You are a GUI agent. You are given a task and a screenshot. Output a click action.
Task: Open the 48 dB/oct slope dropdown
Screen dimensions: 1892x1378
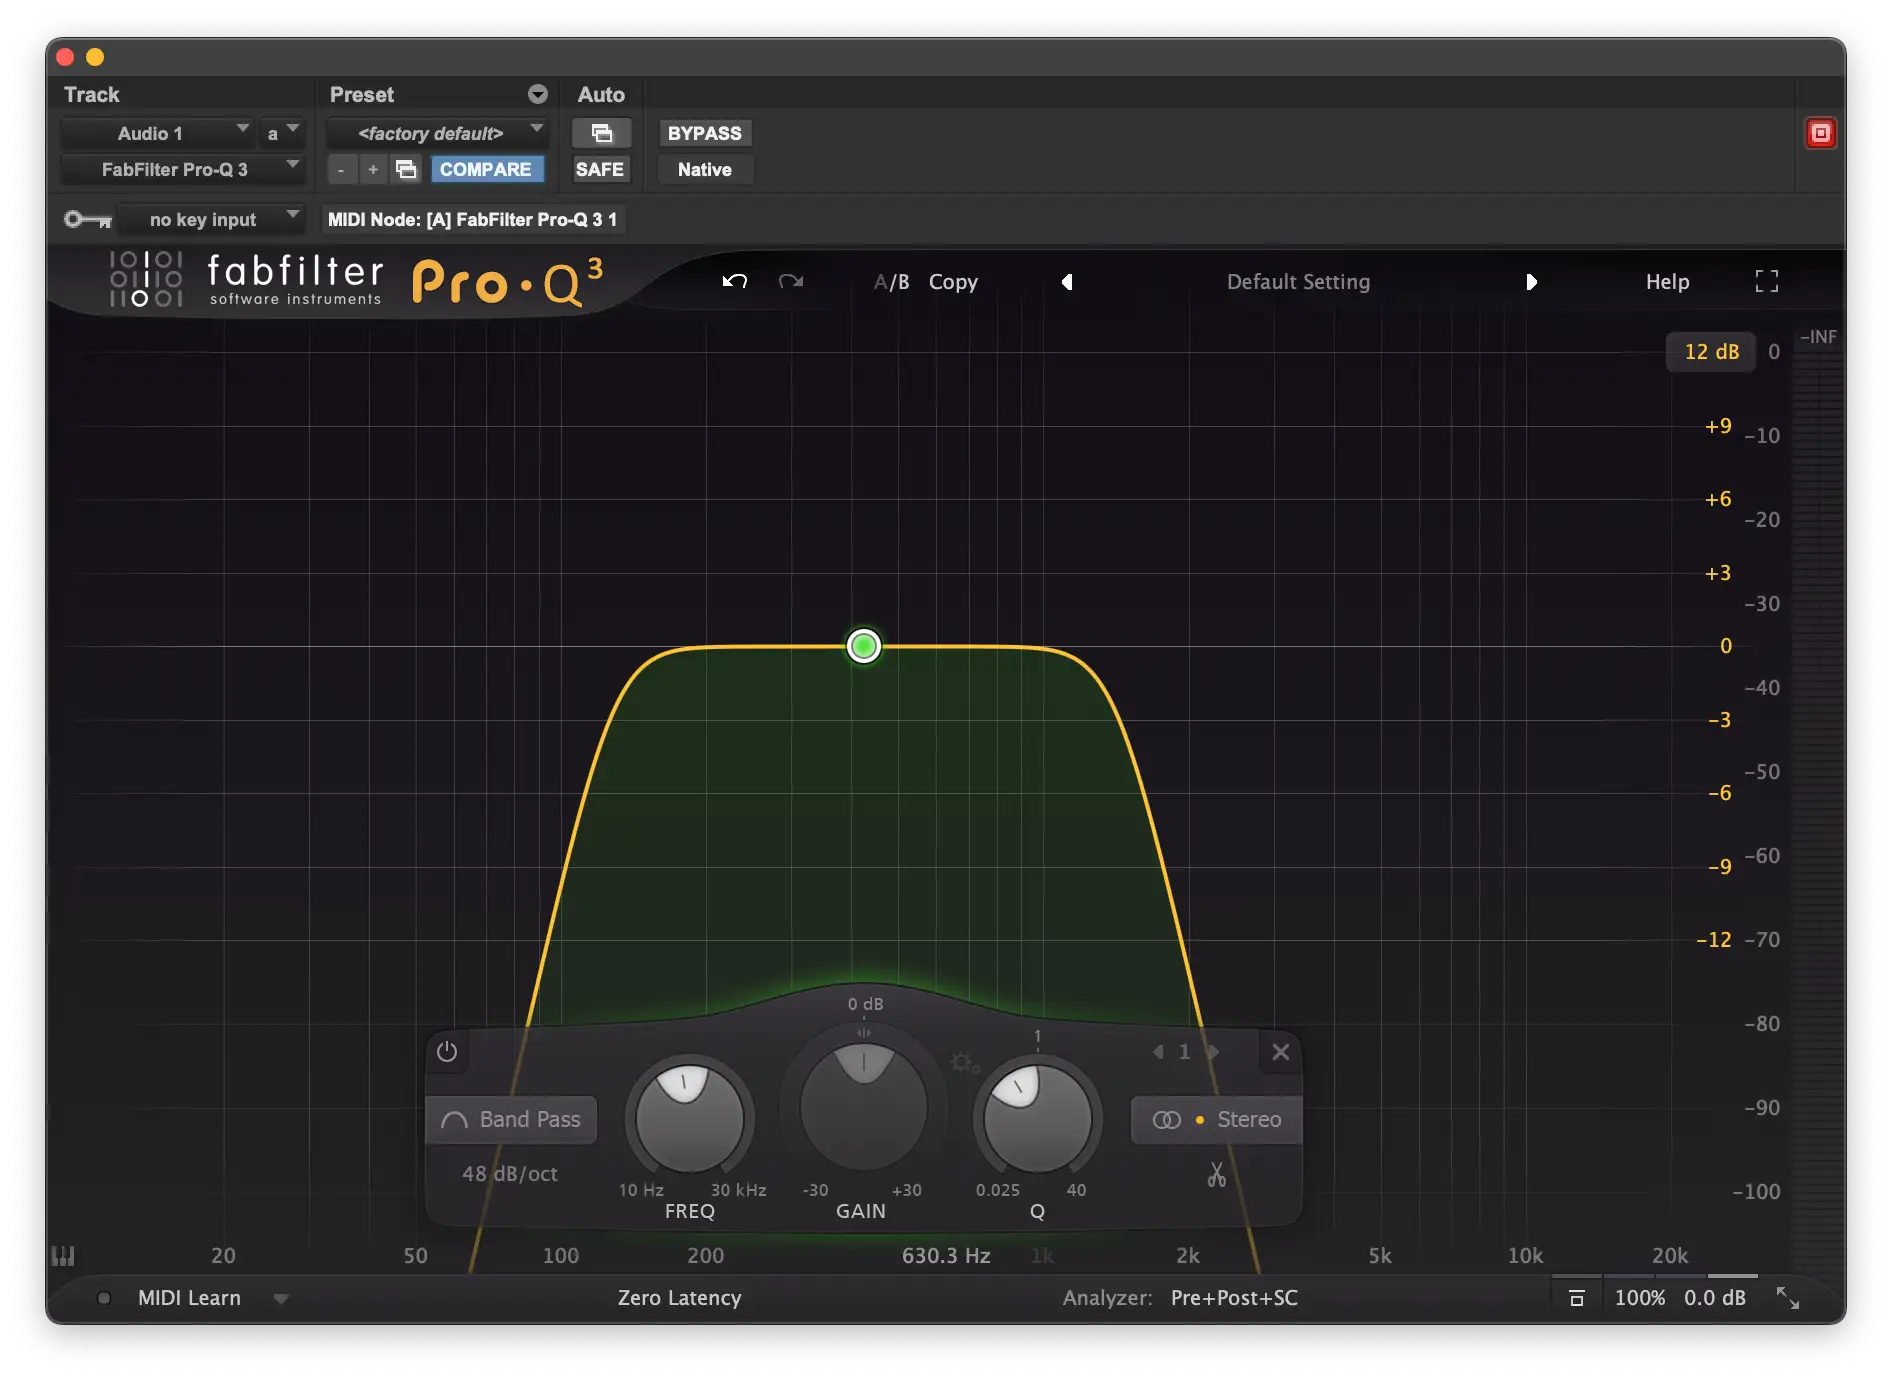[x=510, y=1174]
